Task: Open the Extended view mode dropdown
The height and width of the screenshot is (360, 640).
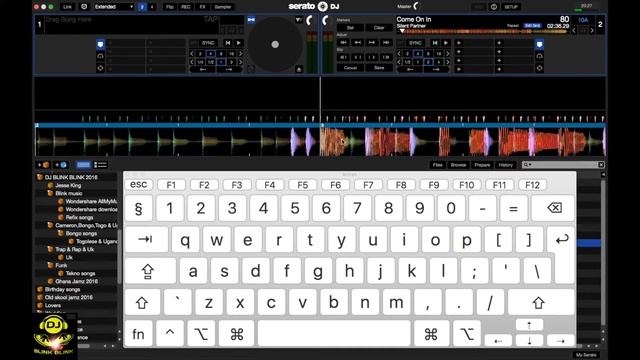Action: tap(113, 7)
